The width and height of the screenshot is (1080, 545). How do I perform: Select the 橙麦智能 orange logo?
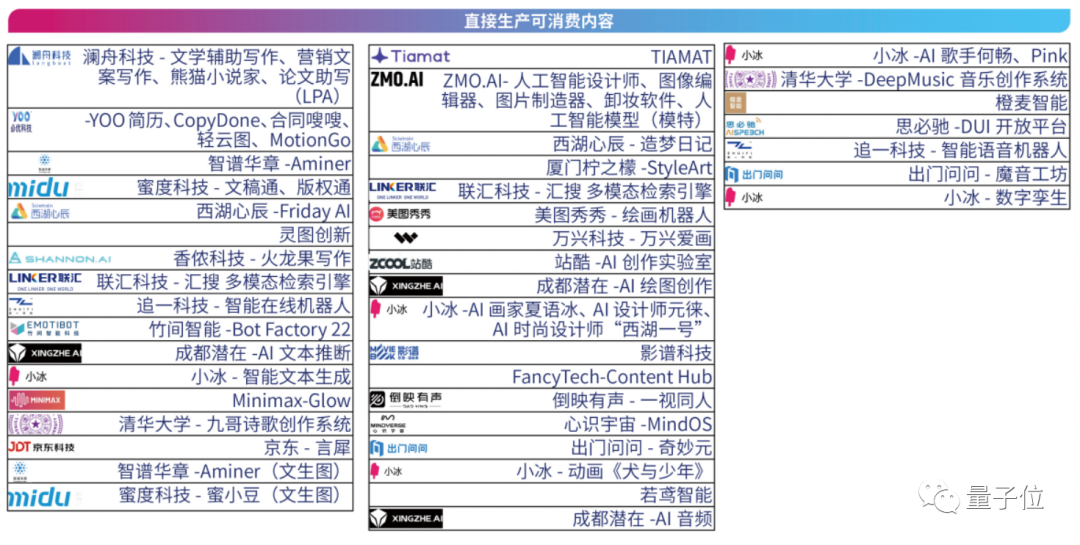click(736, 103)
